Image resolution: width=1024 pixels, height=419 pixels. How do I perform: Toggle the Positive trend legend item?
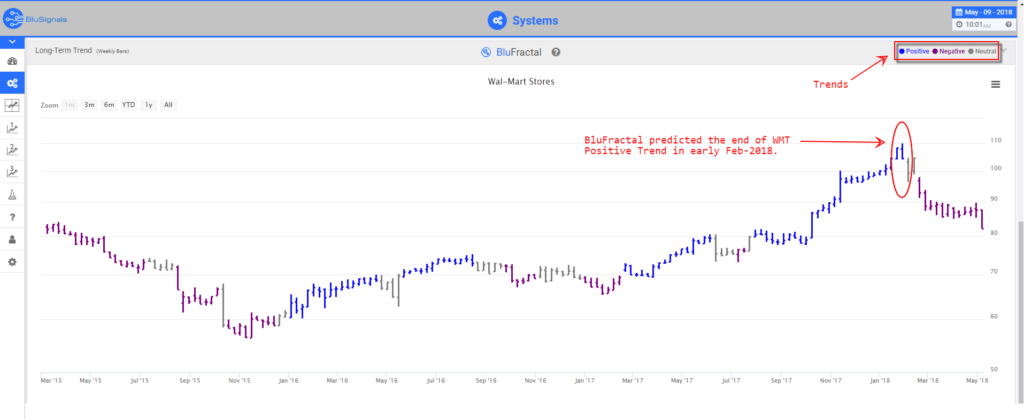click(914, 51)
